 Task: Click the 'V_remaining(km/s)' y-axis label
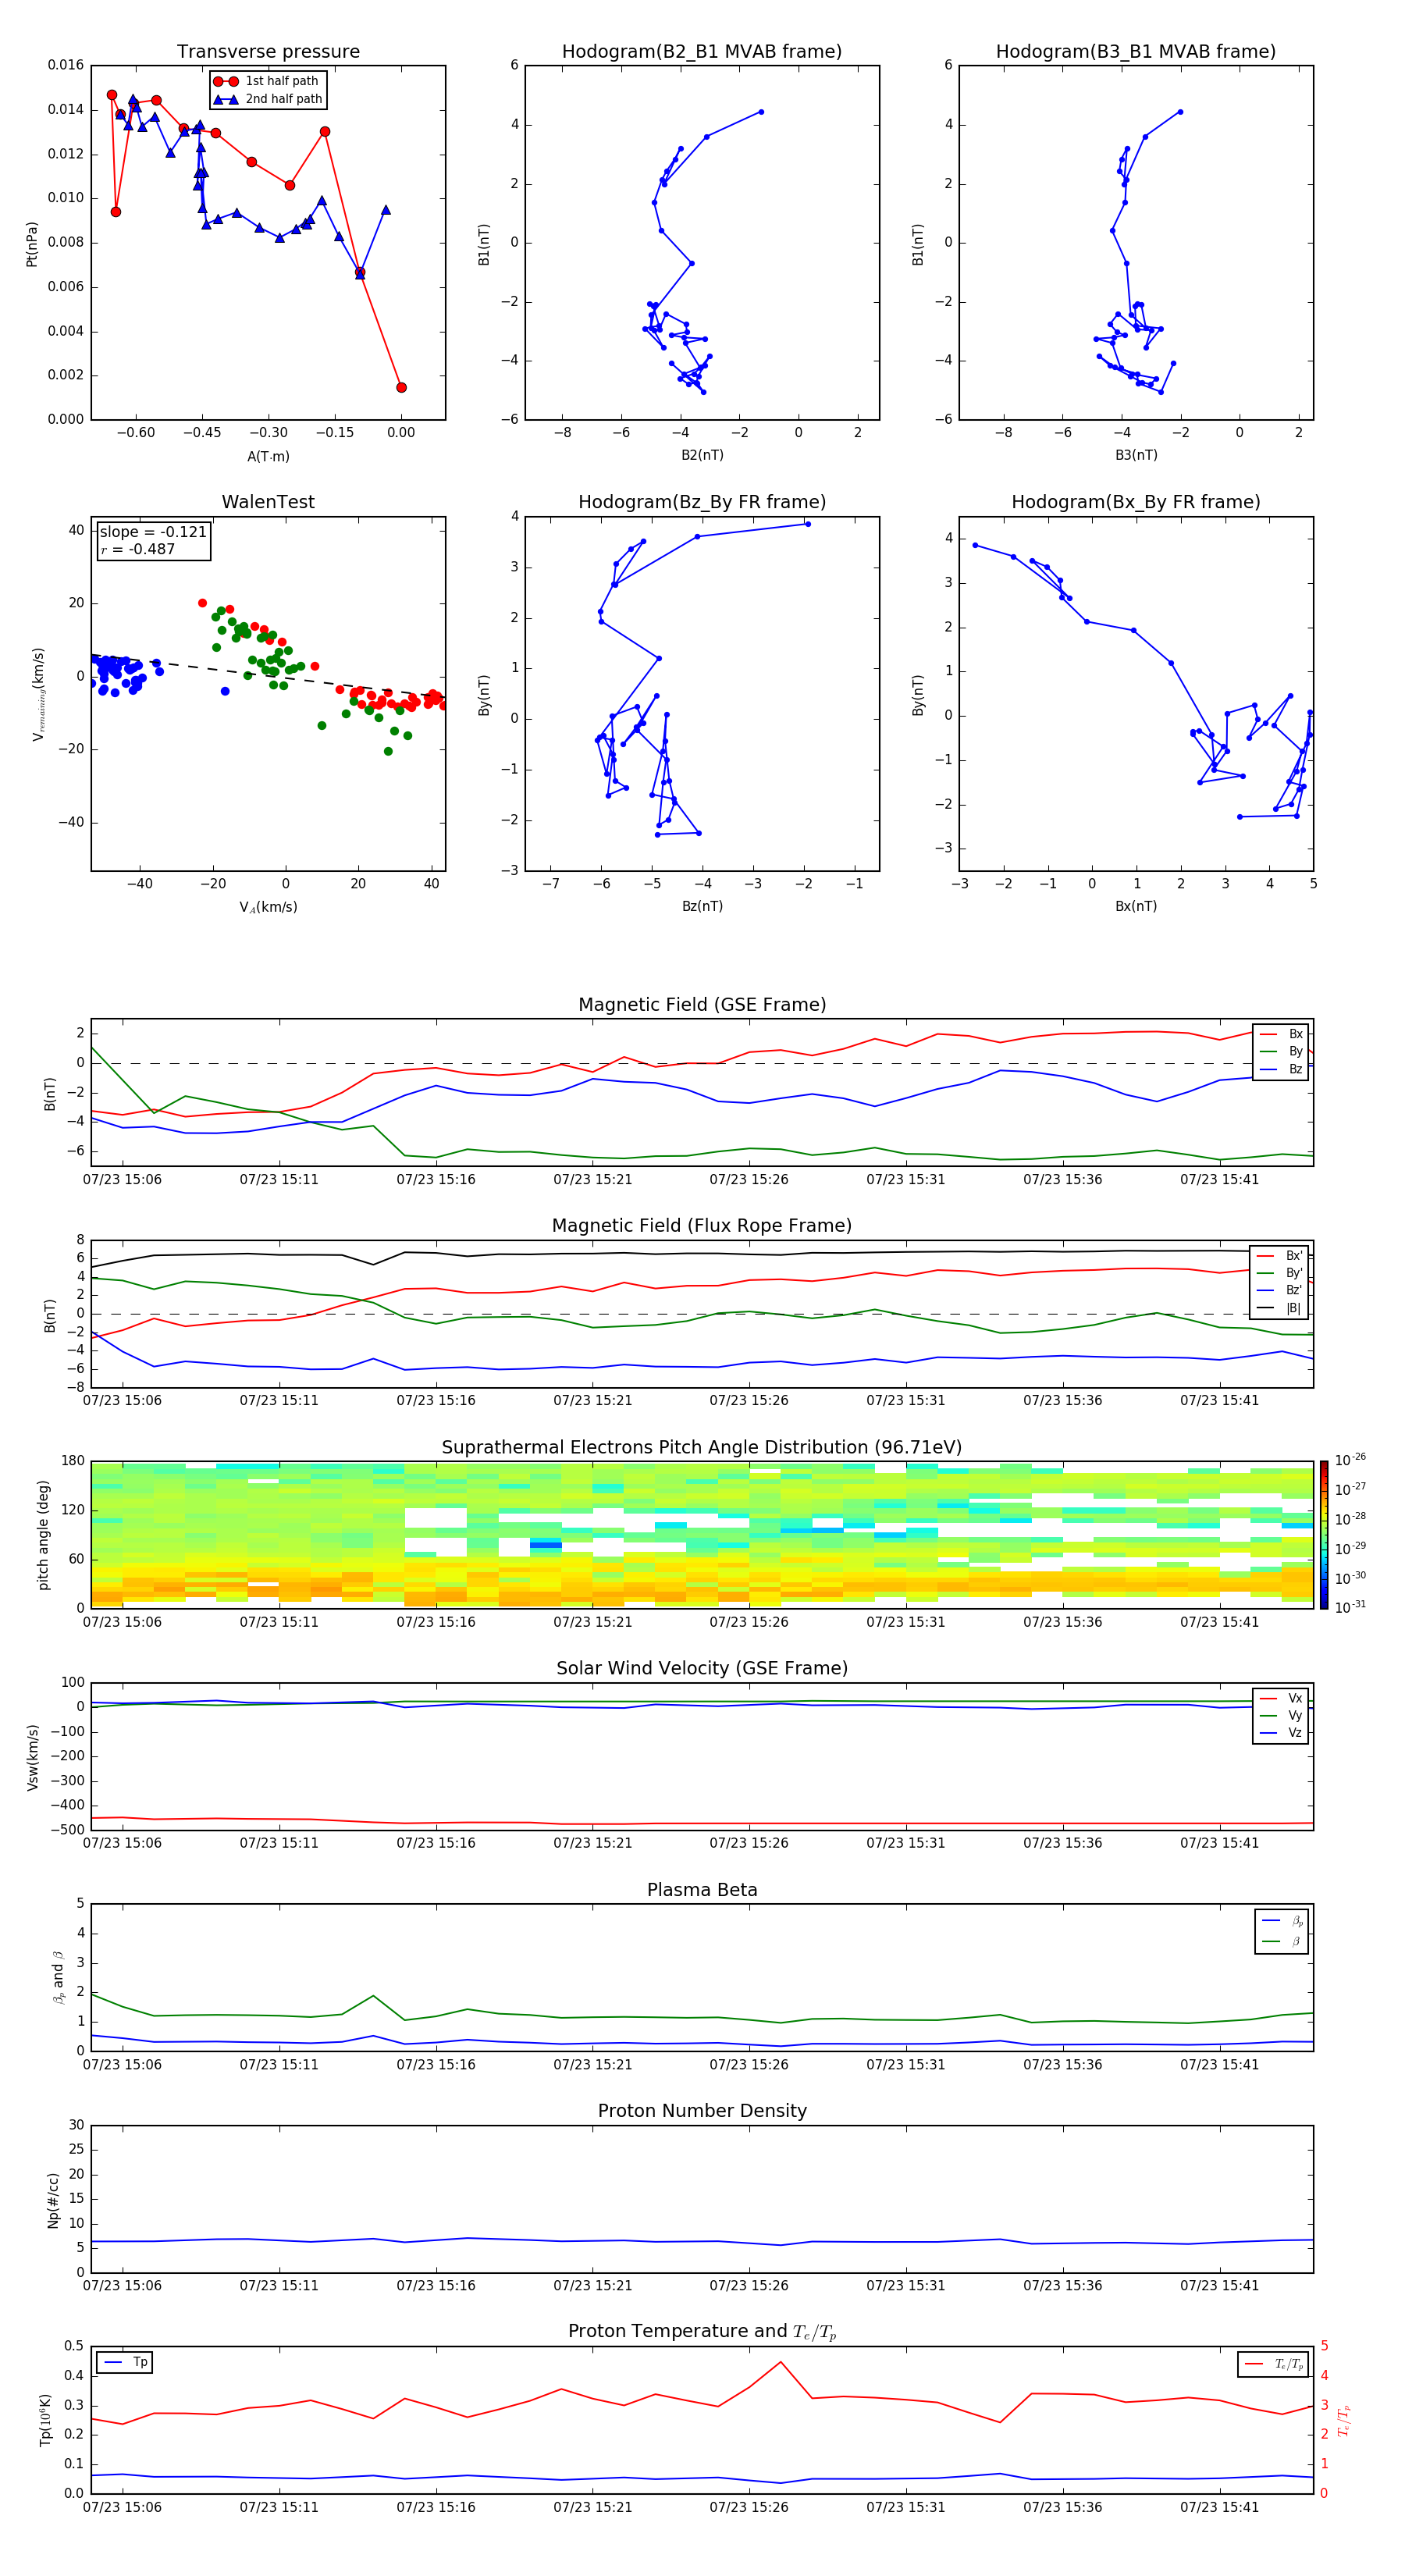coord(38,694)
